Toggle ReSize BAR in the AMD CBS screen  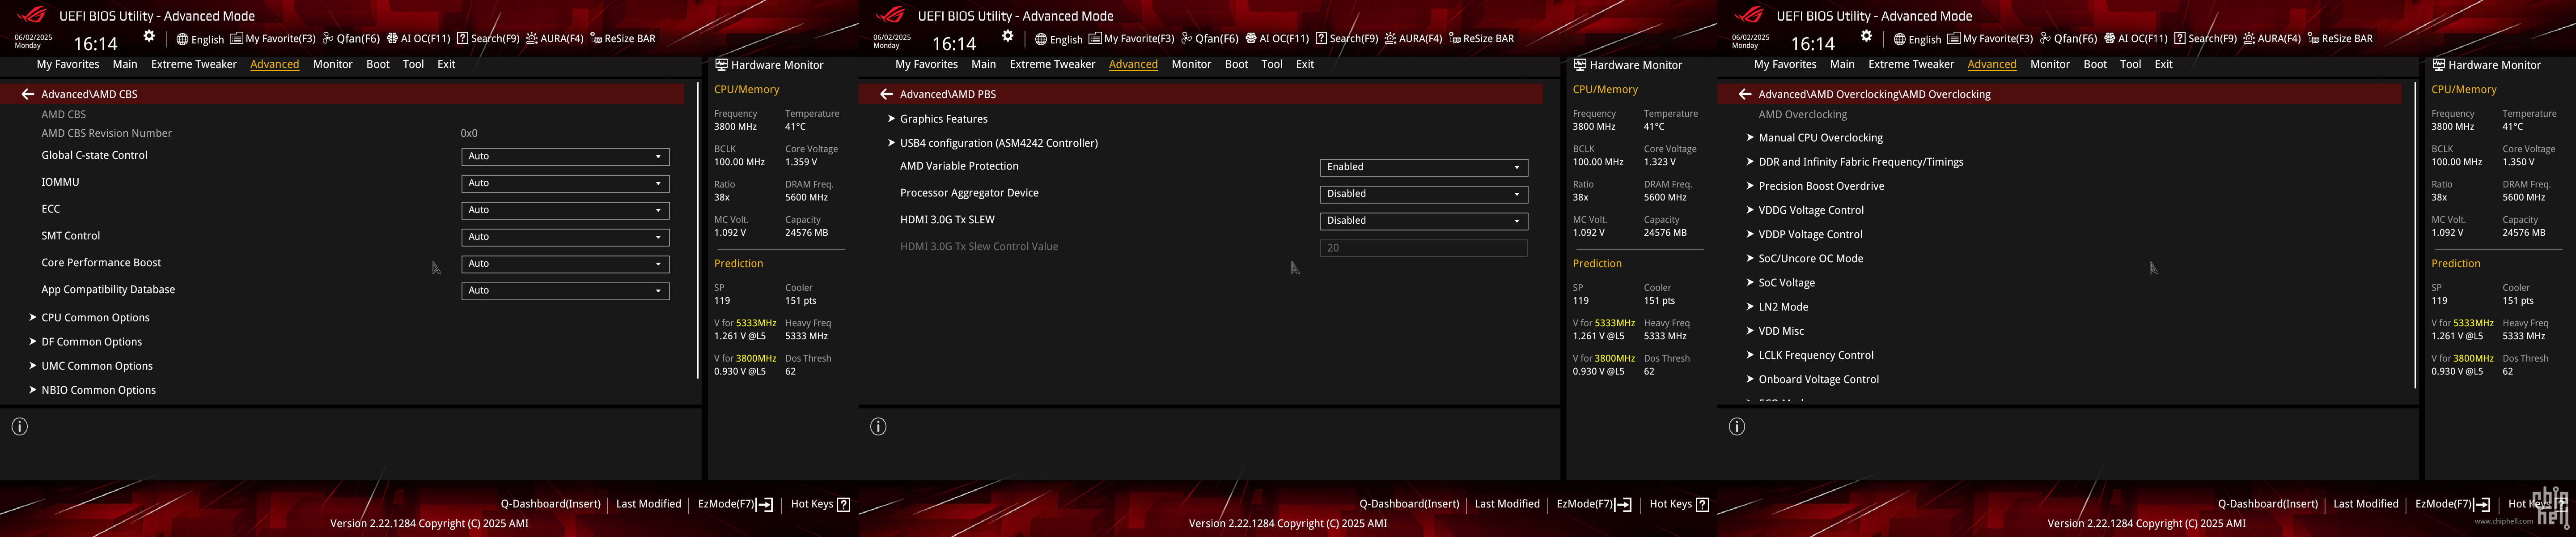tap(623, 39)
